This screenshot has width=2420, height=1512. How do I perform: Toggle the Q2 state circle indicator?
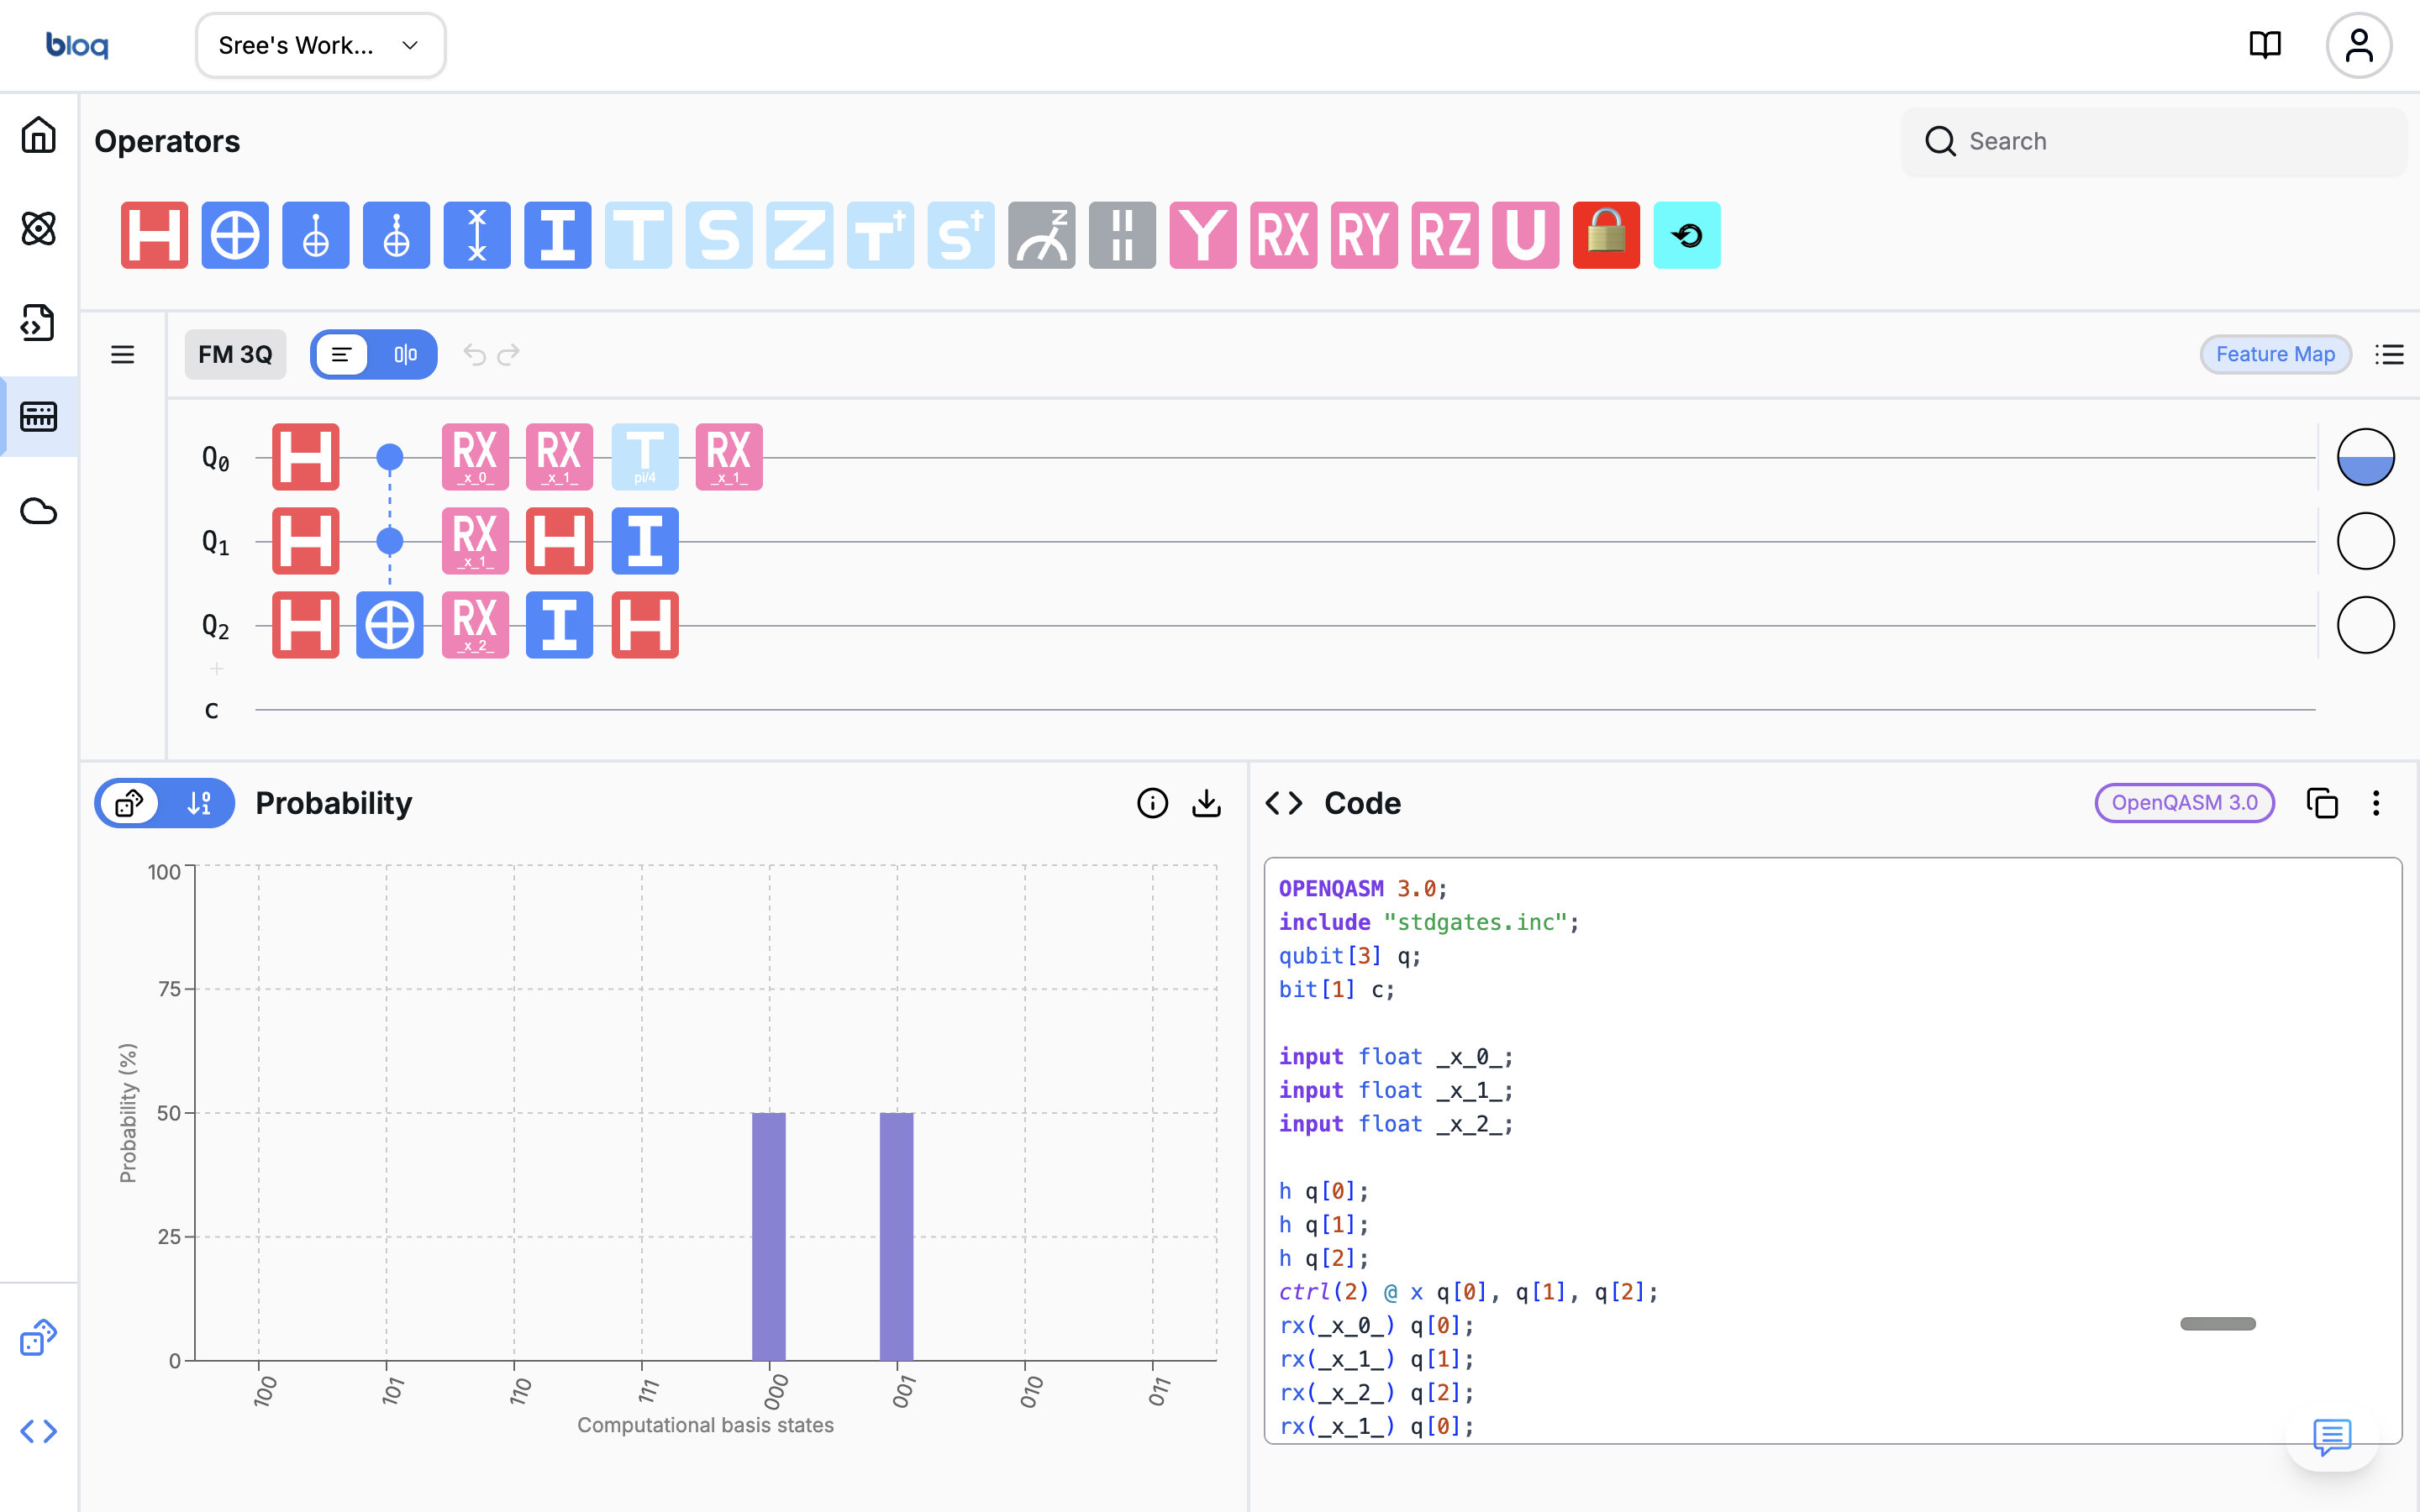point(2365,625)
